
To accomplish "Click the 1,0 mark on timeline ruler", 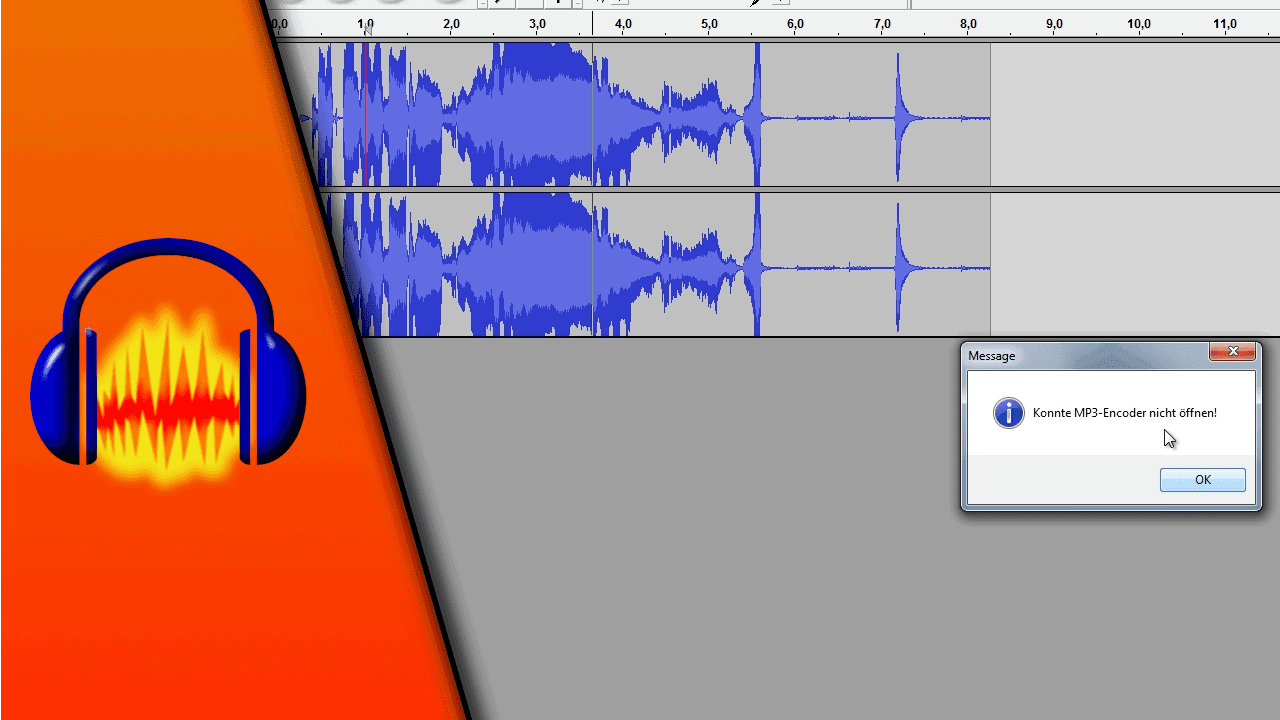I will 366,24.
